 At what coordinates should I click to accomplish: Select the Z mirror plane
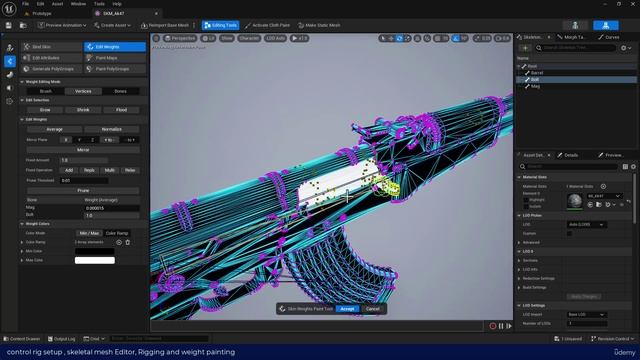pos(92,140)
